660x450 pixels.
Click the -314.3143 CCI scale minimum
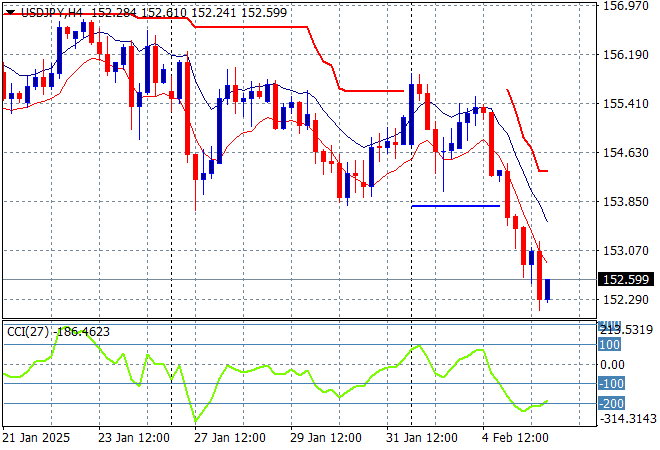[x=628, y=419]
